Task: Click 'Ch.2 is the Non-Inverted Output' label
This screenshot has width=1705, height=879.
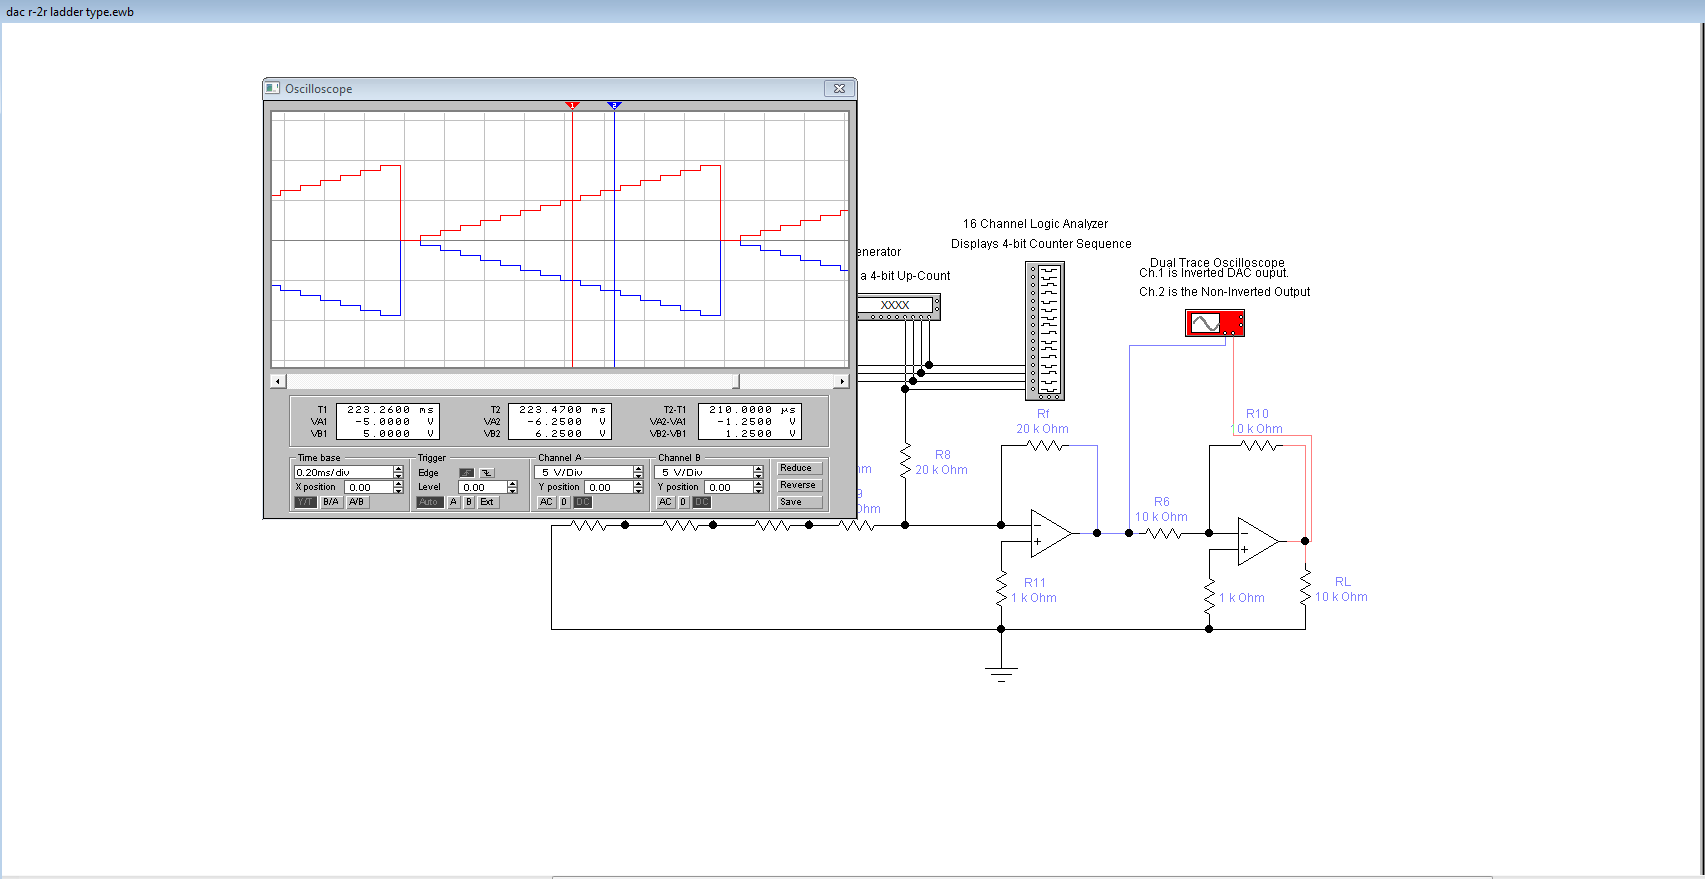Action: (1224, 292)
